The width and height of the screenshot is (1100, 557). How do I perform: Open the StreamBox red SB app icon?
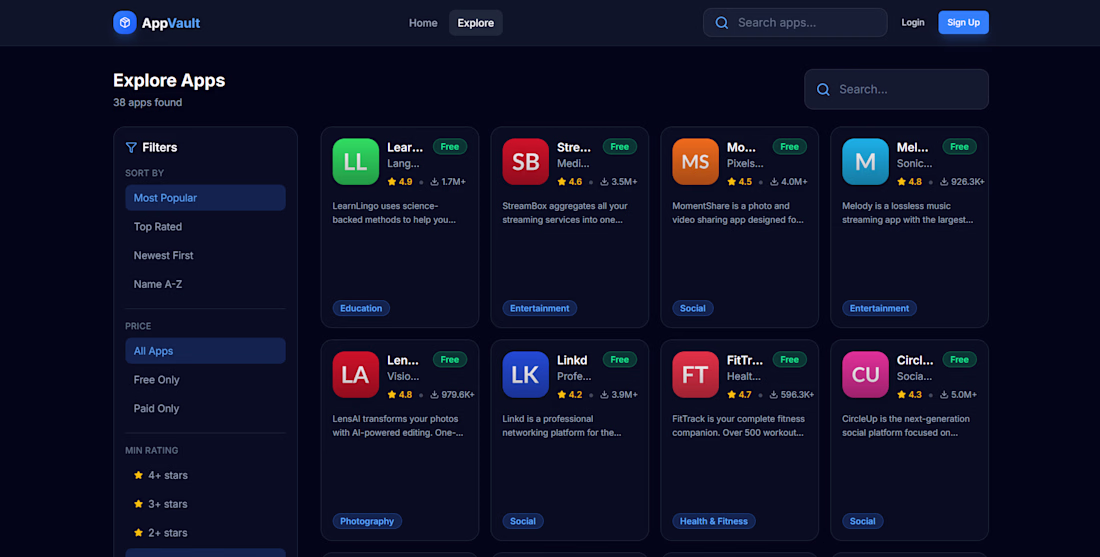pos(525,161)
